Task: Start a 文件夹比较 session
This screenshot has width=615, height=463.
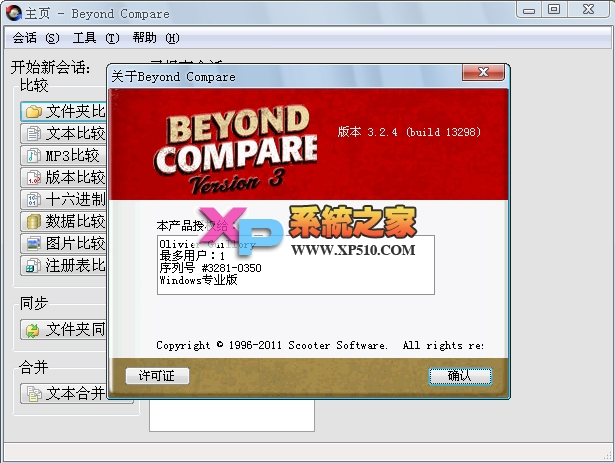Action: point(64,112)
